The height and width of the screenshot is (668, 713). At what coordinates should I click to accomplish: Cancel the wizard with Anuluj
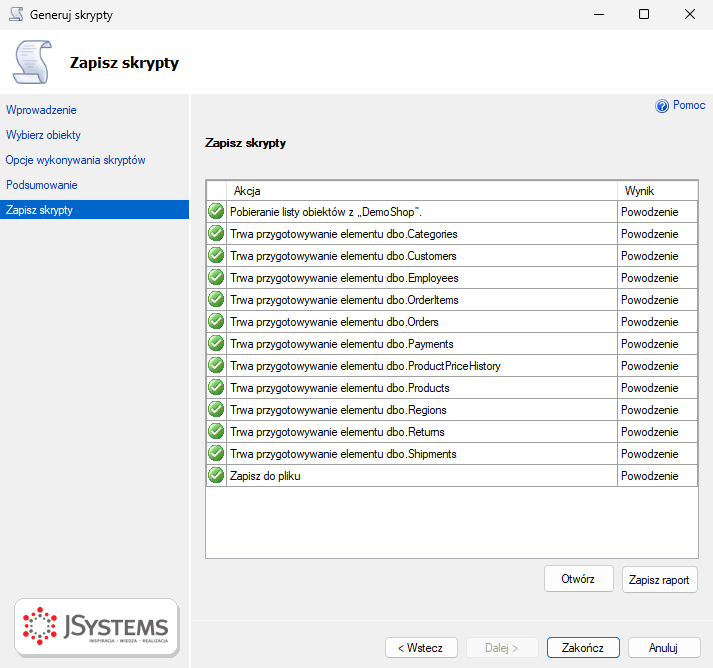tap(664, 648)
